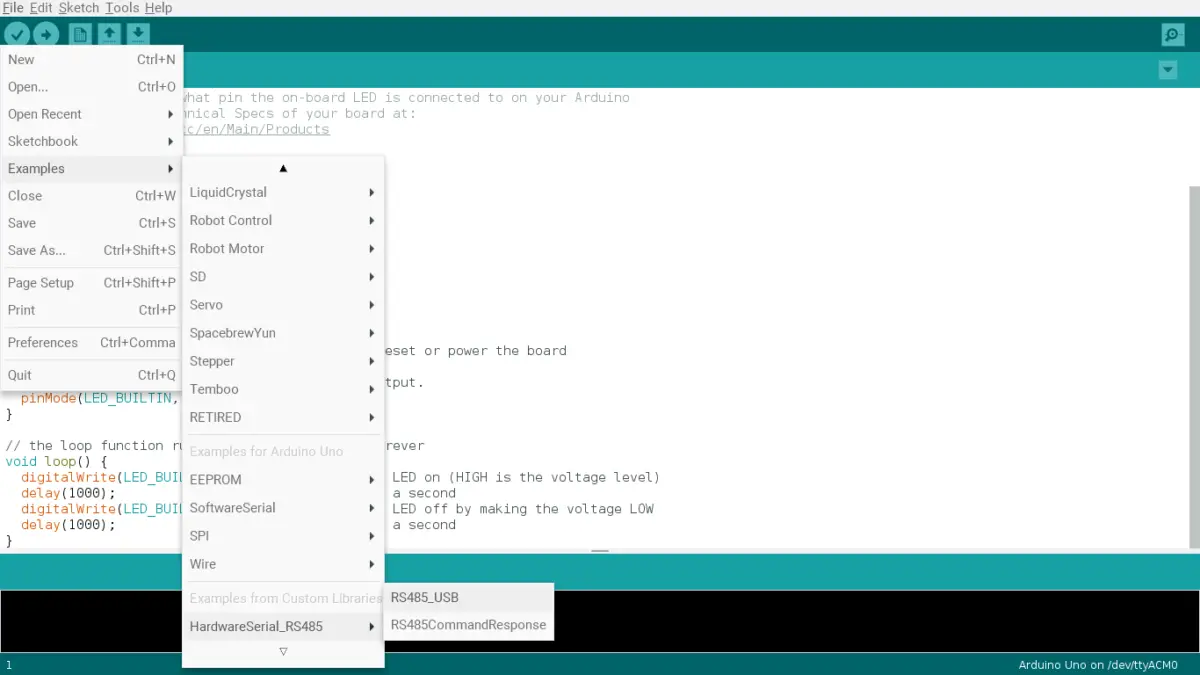Image resolution: width=1200 pixels, height=675 pixels.
Task: Click the Open sketch icon in the toolbar
Action: click(x=109, y=33)
